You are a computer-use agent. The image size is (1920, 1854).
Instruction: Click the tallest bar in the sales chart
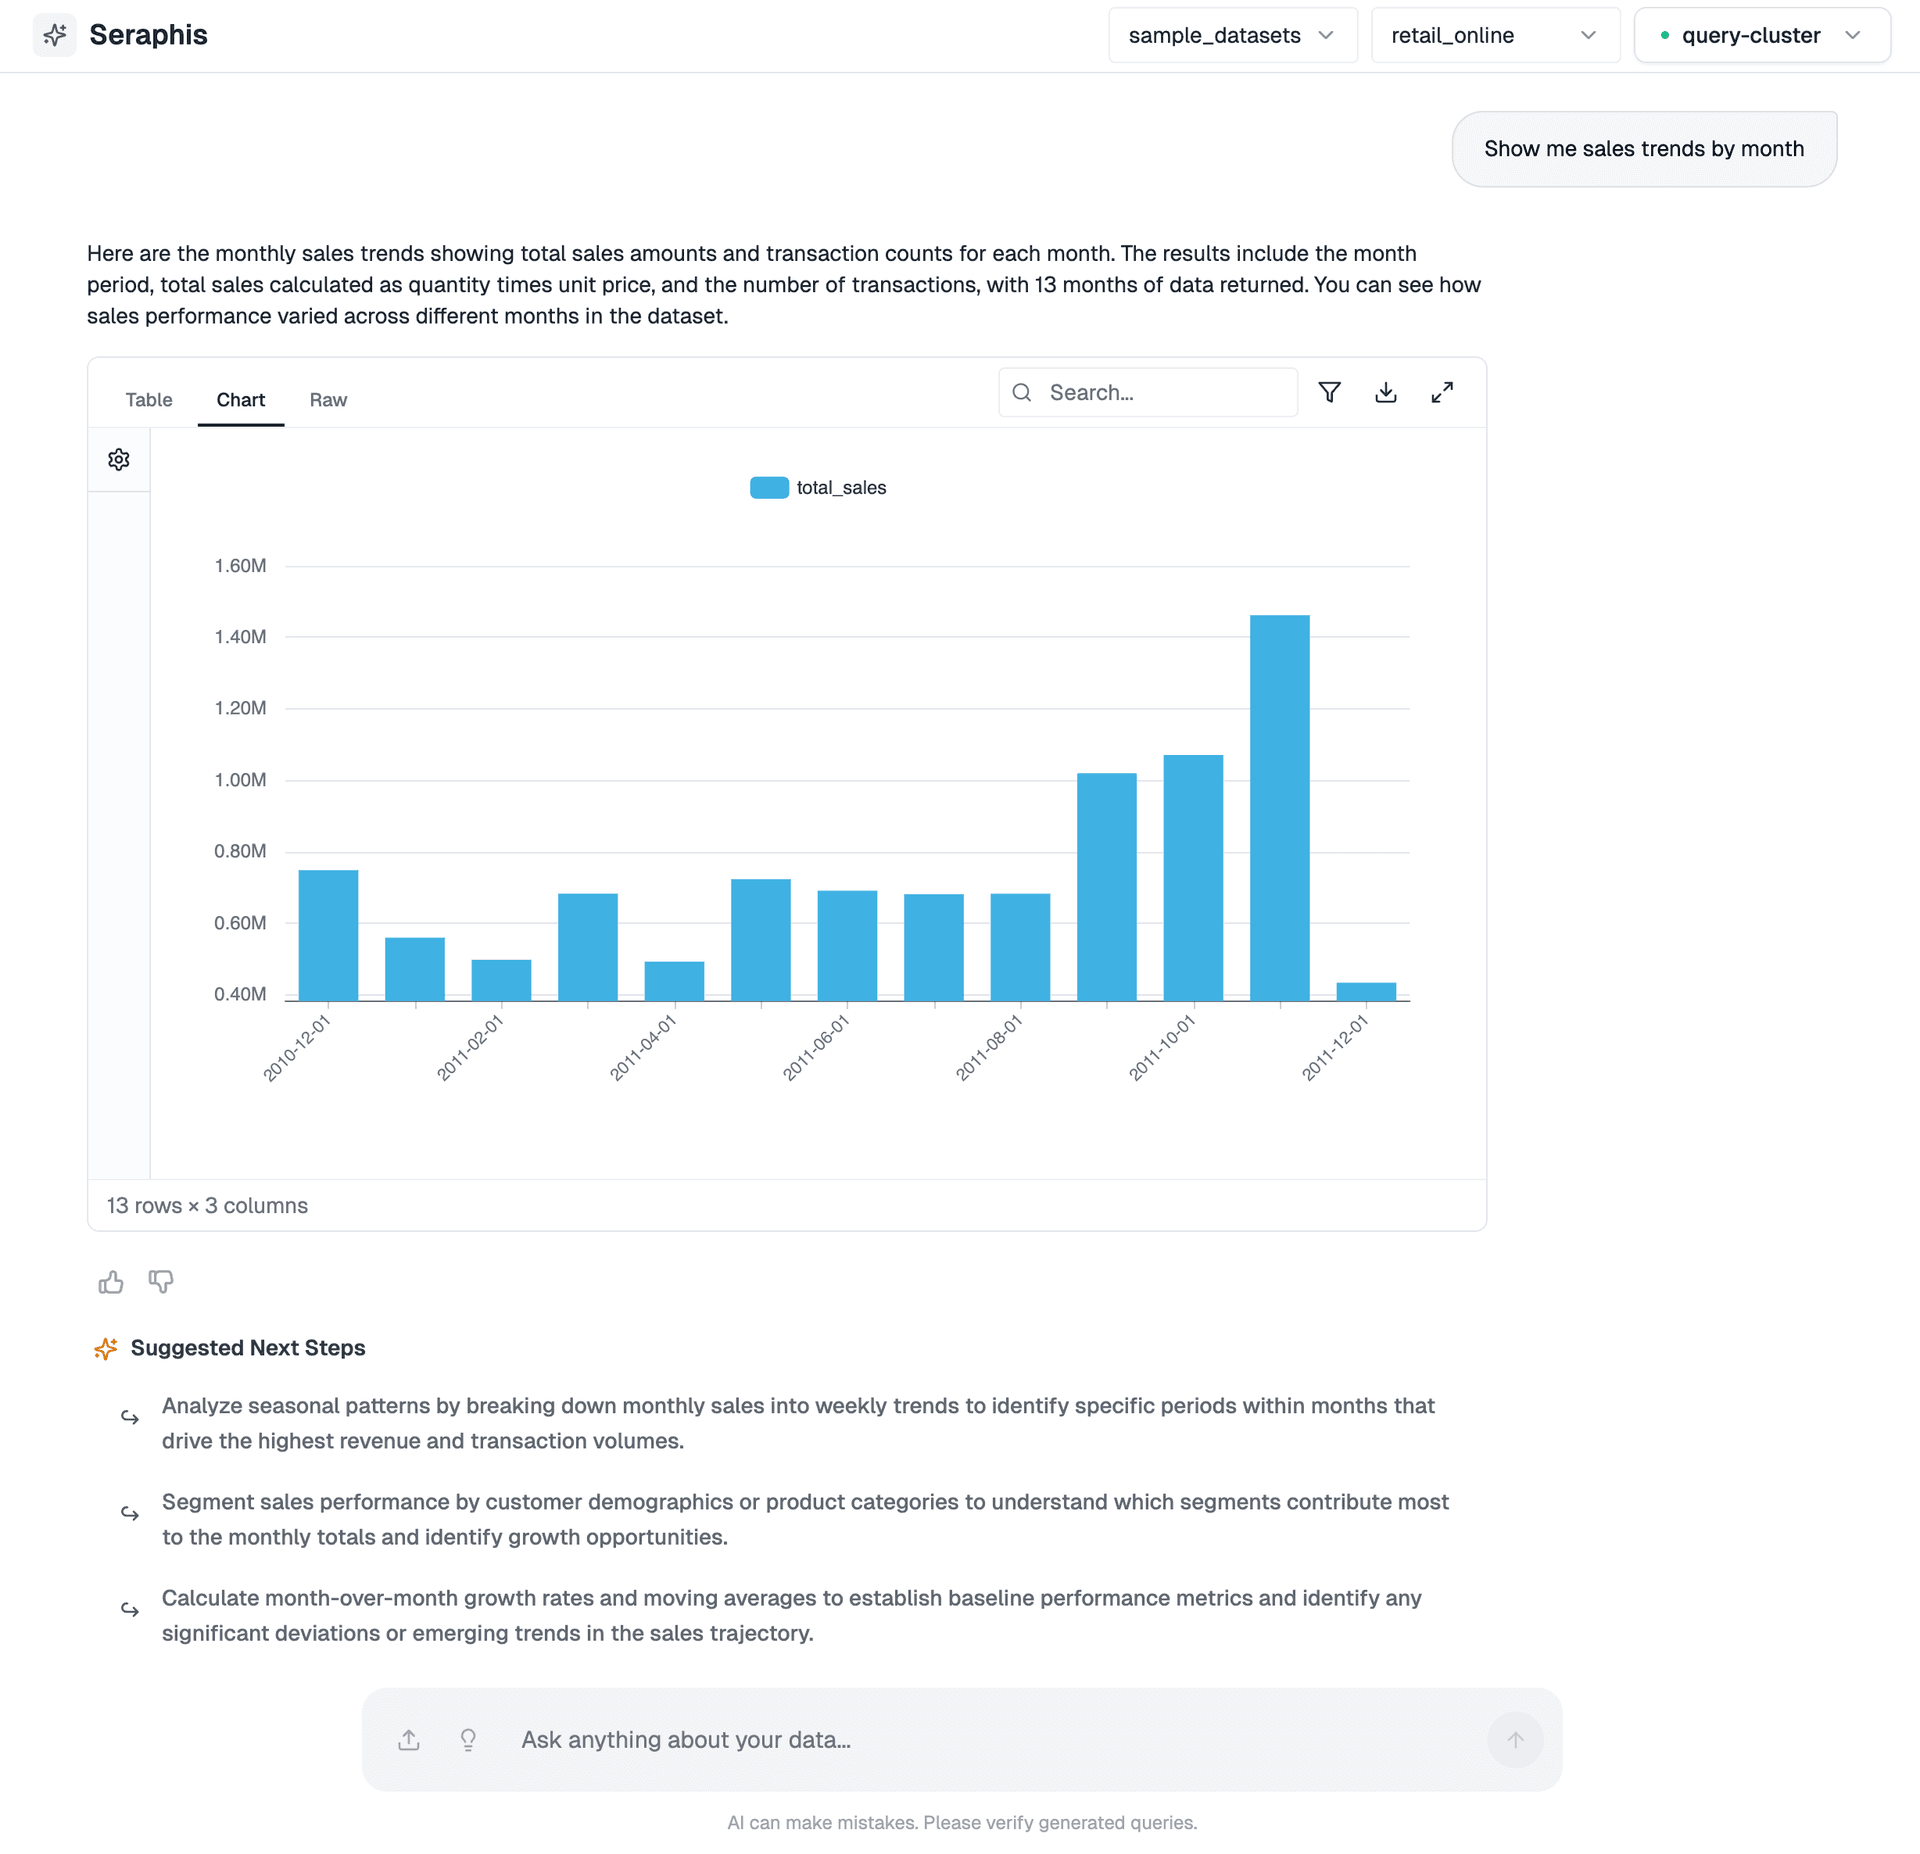[x=1279, y=800]
